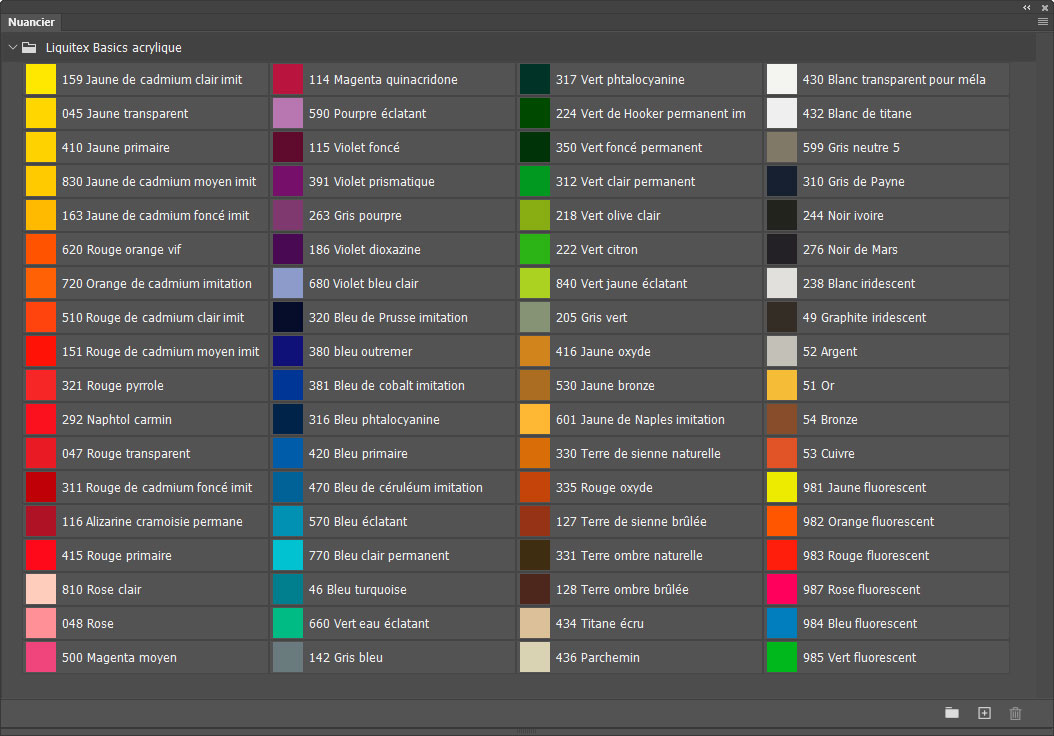Open the Nuancier panel menu icon
The image size is (1054, 736).
pos(1042,21)
